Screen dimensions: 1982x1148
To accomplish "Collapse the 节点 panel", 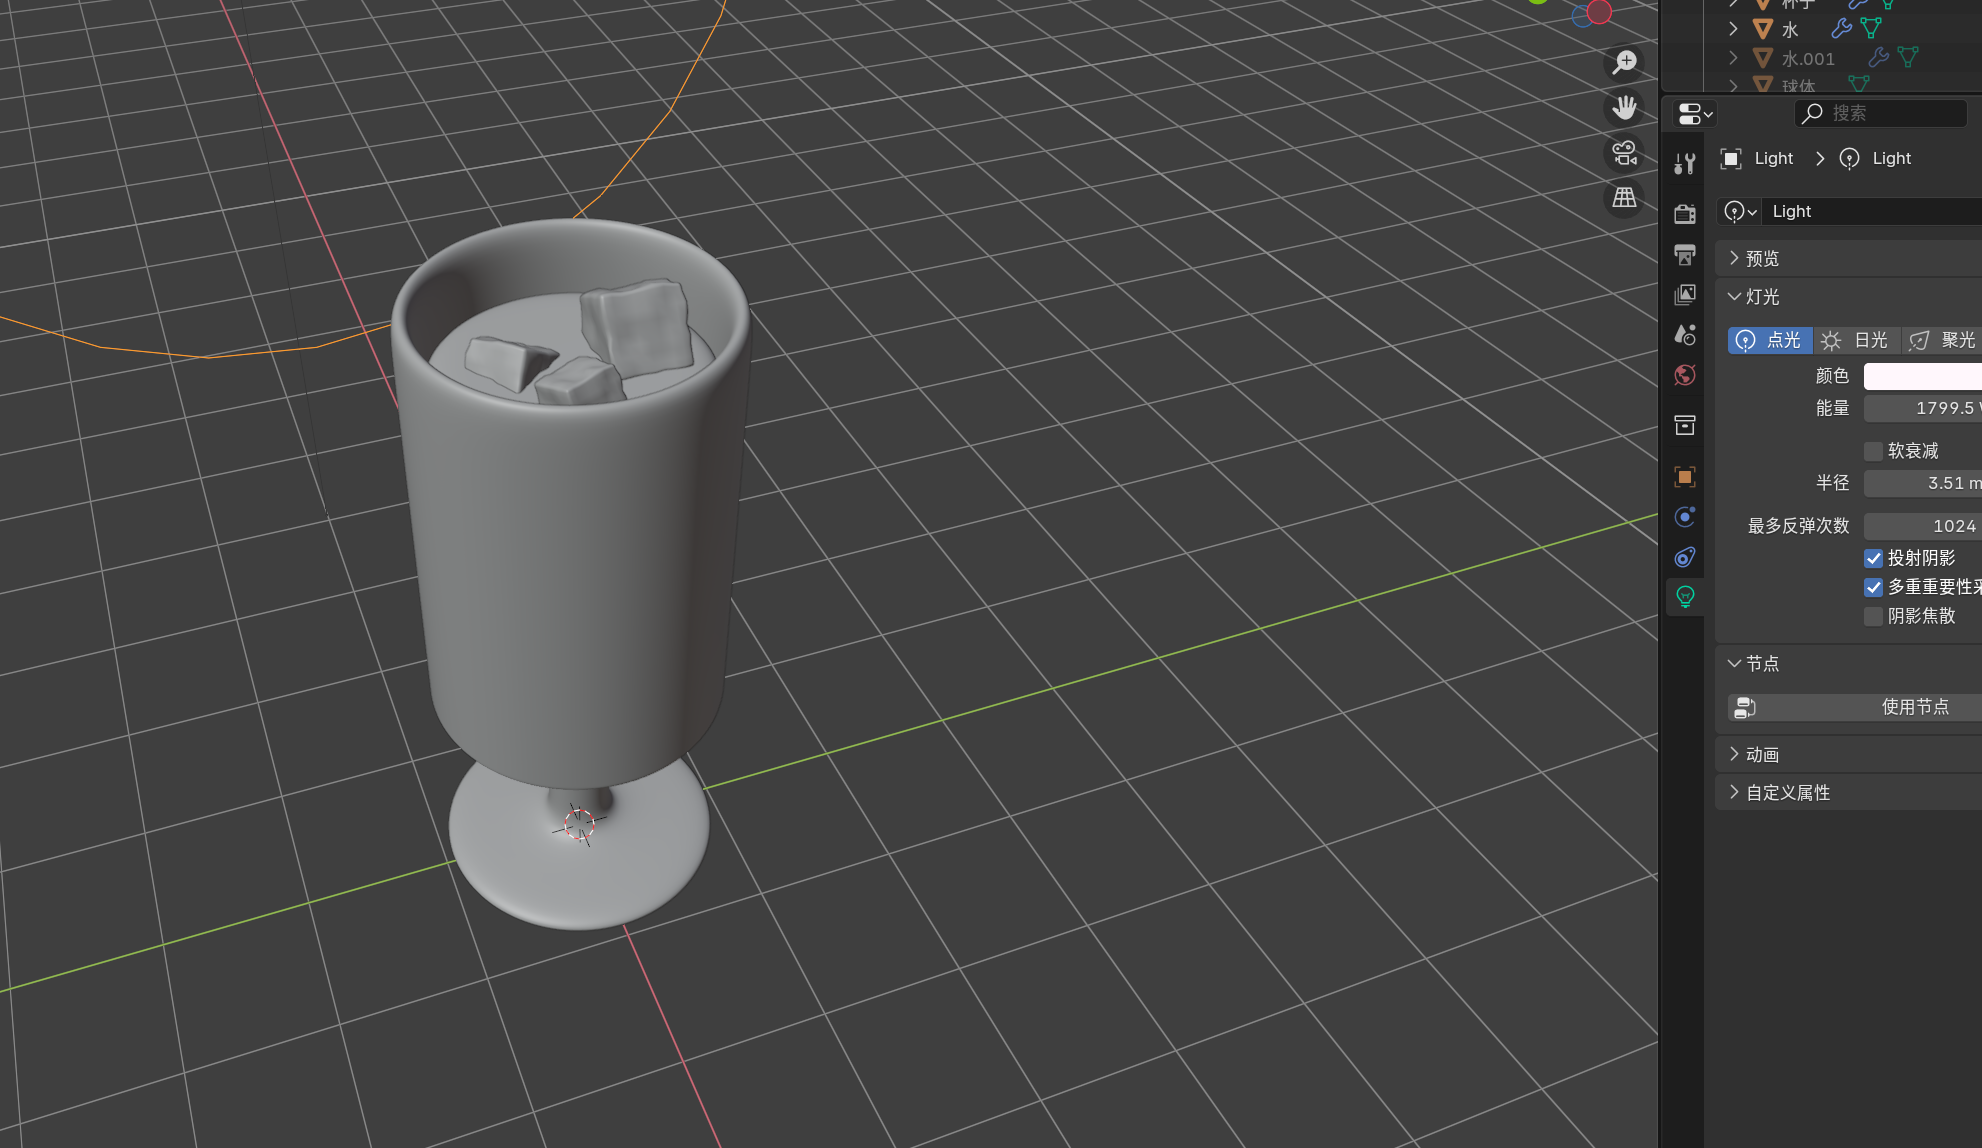I will [x=1762, y=663].
